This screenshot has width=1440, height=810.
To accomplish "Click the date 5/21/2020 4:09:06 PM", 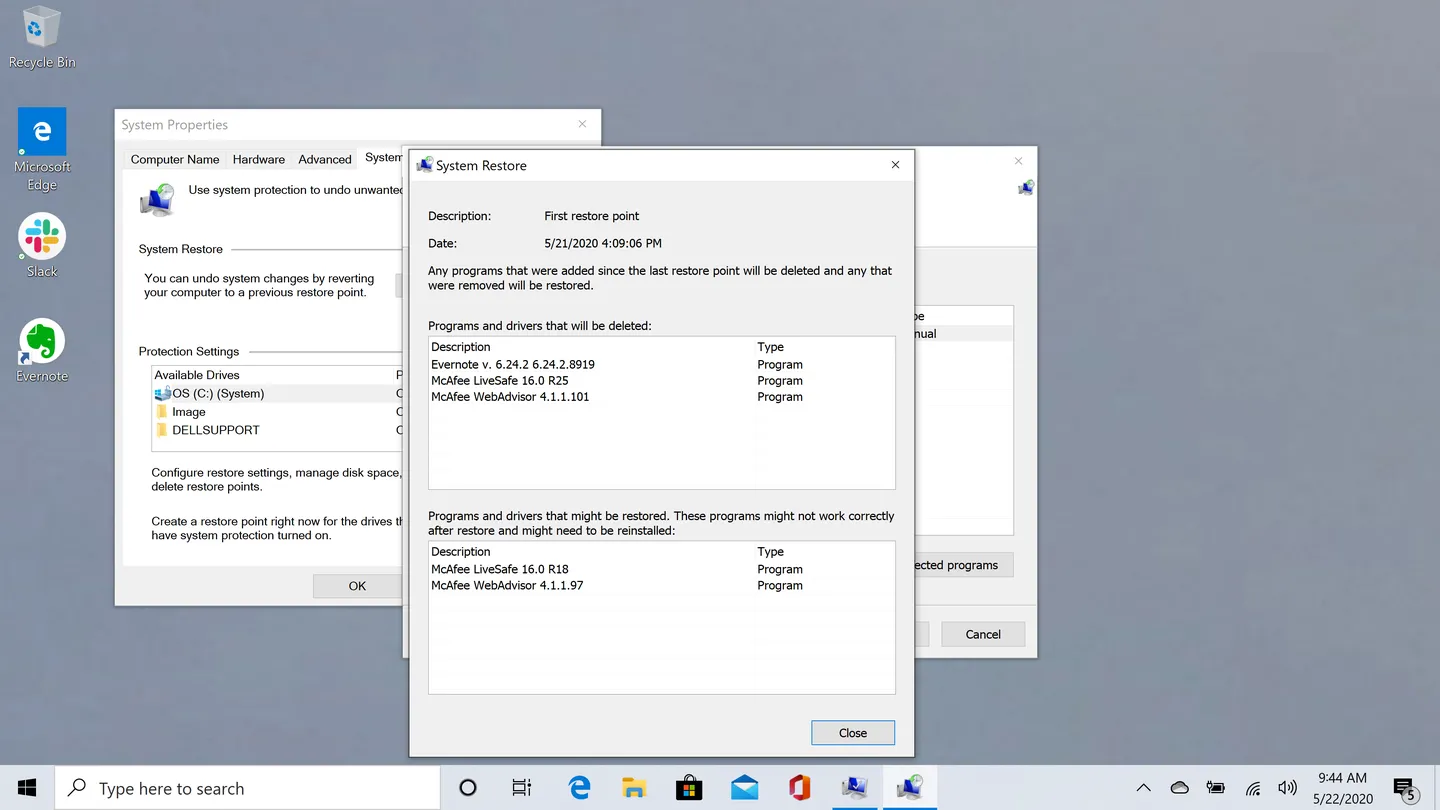I will point(603,243).
